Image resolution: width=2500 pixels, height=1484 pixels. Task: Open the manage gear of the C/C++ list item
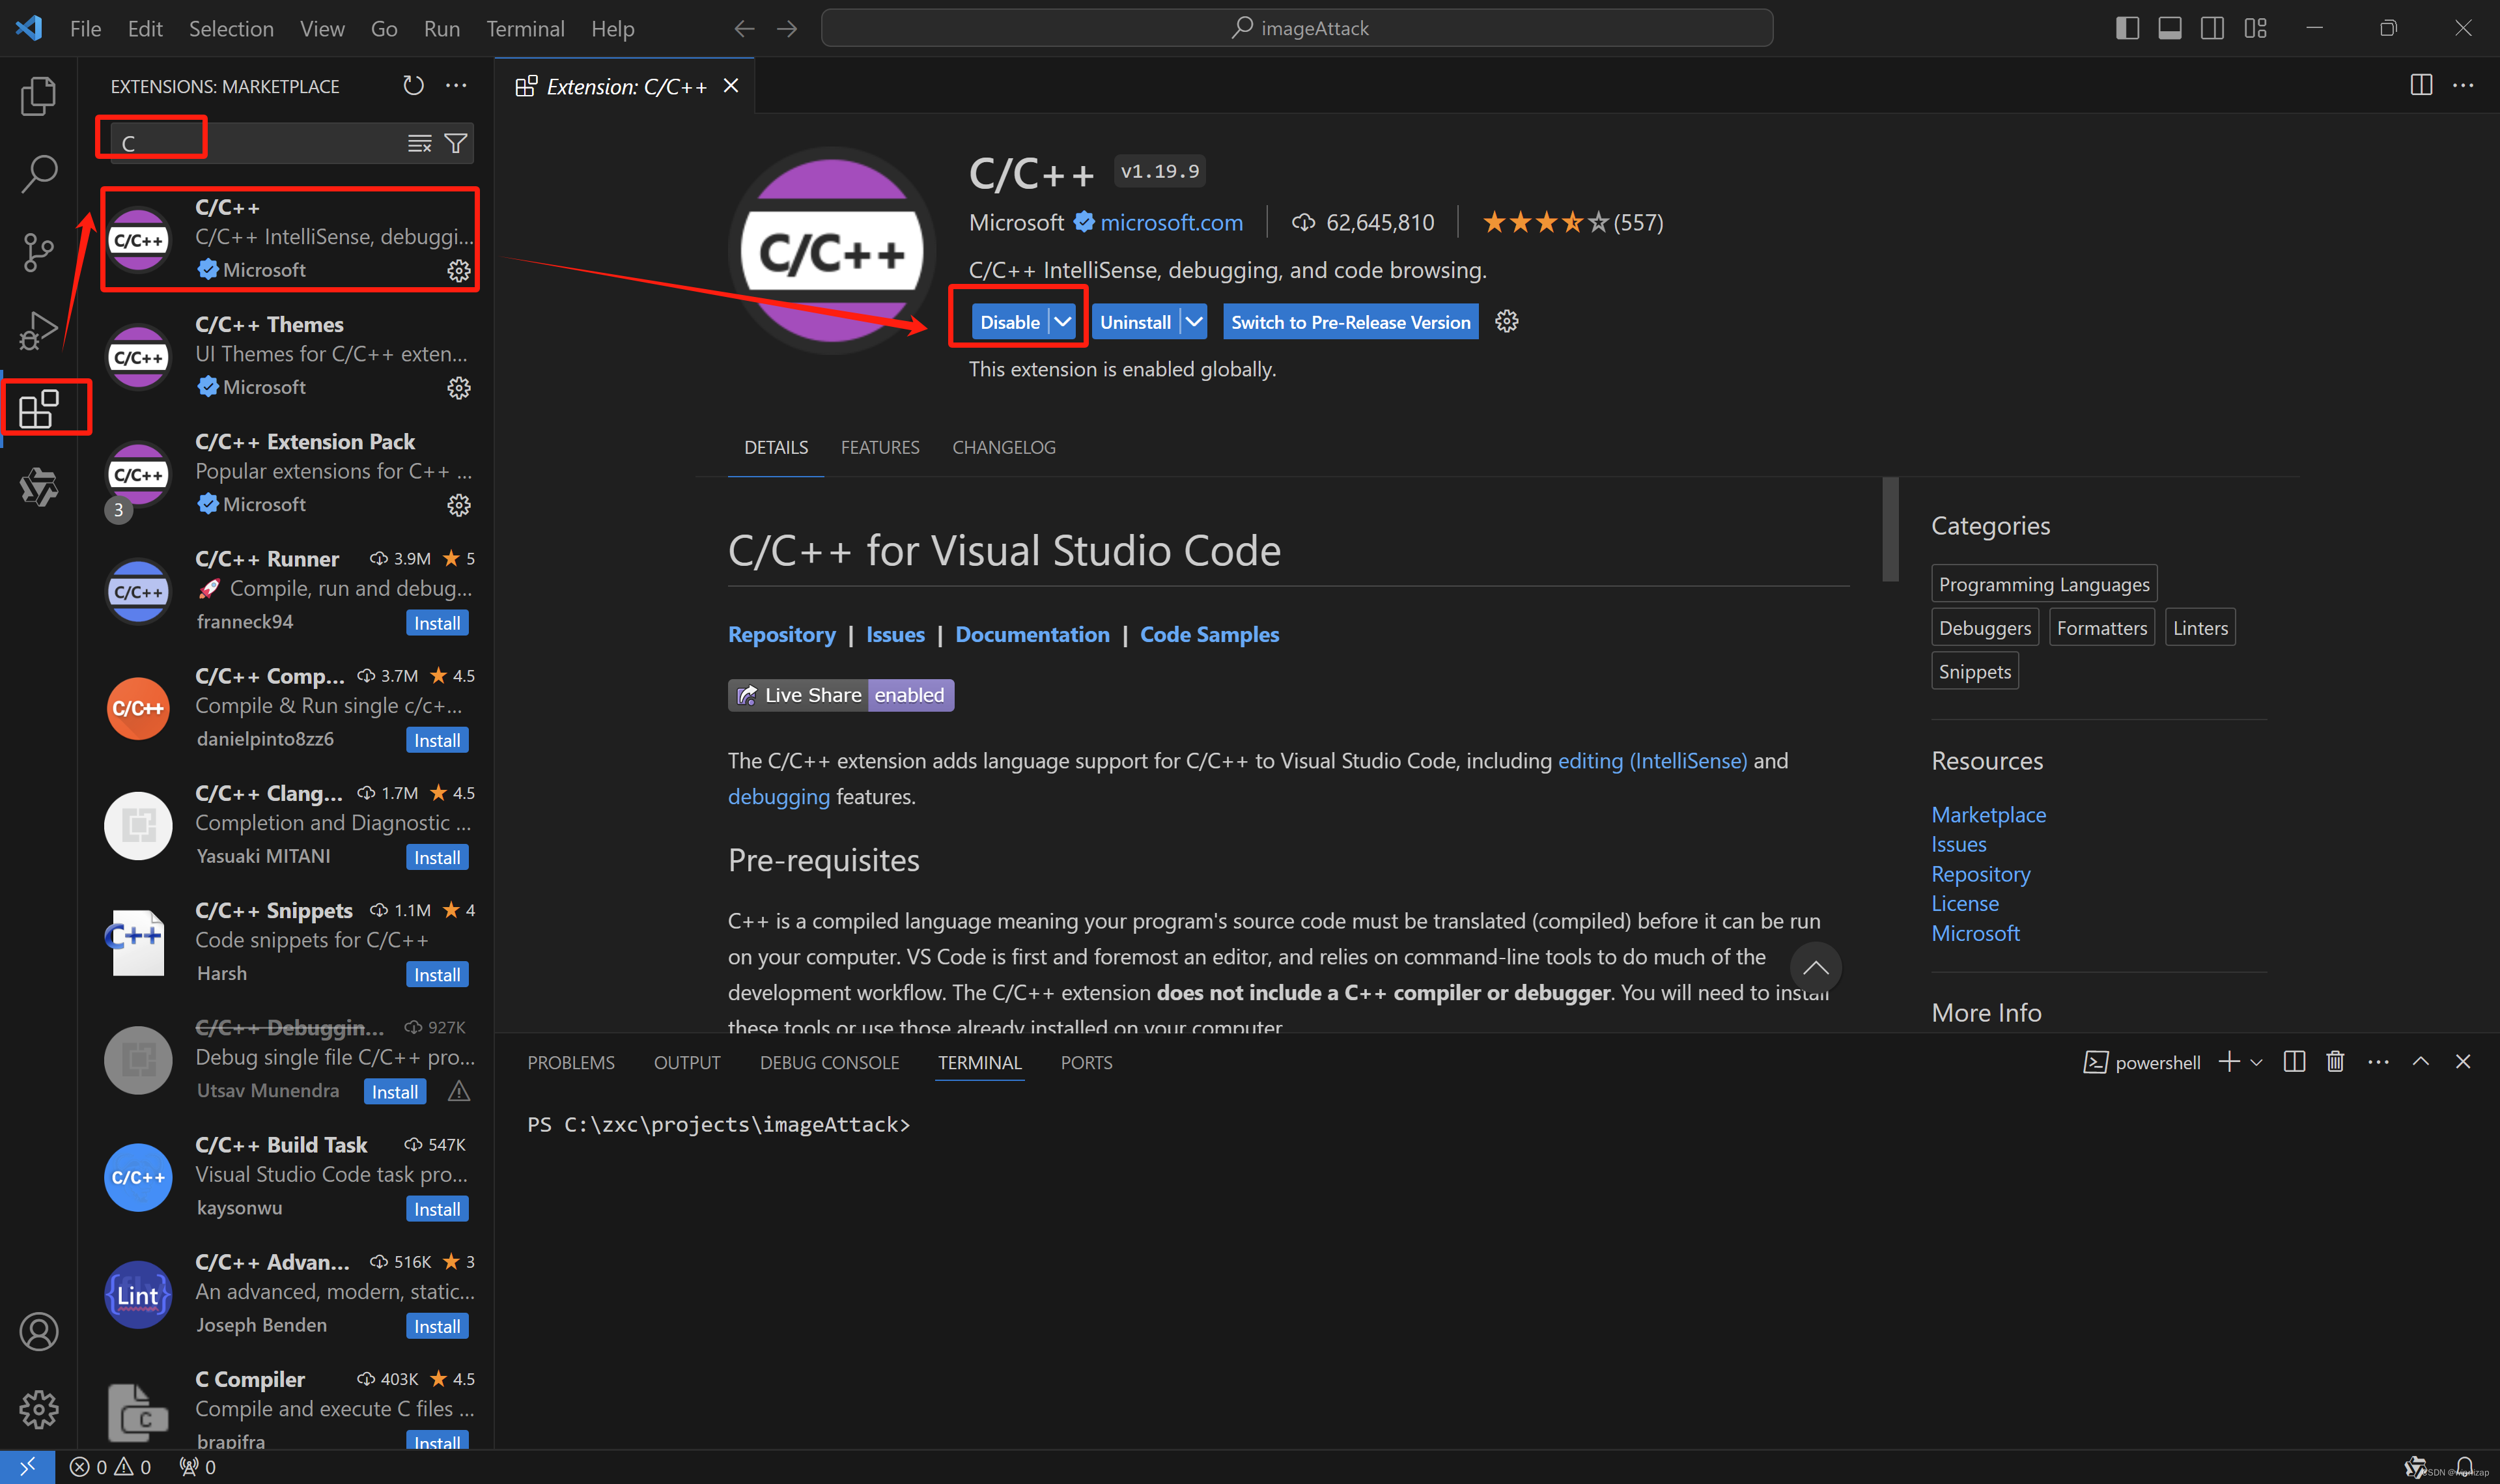click(458, 271)
